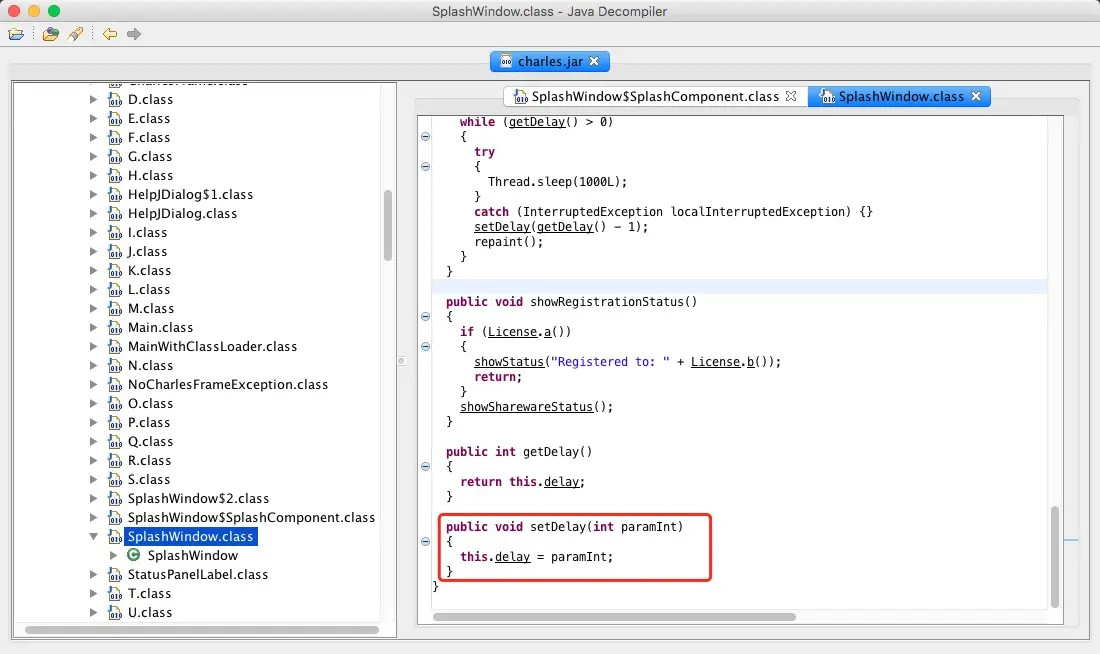This screenshot has height=654, width=1100.
Task: Collapse the try block fold marker
Action: tap(425, 166)
